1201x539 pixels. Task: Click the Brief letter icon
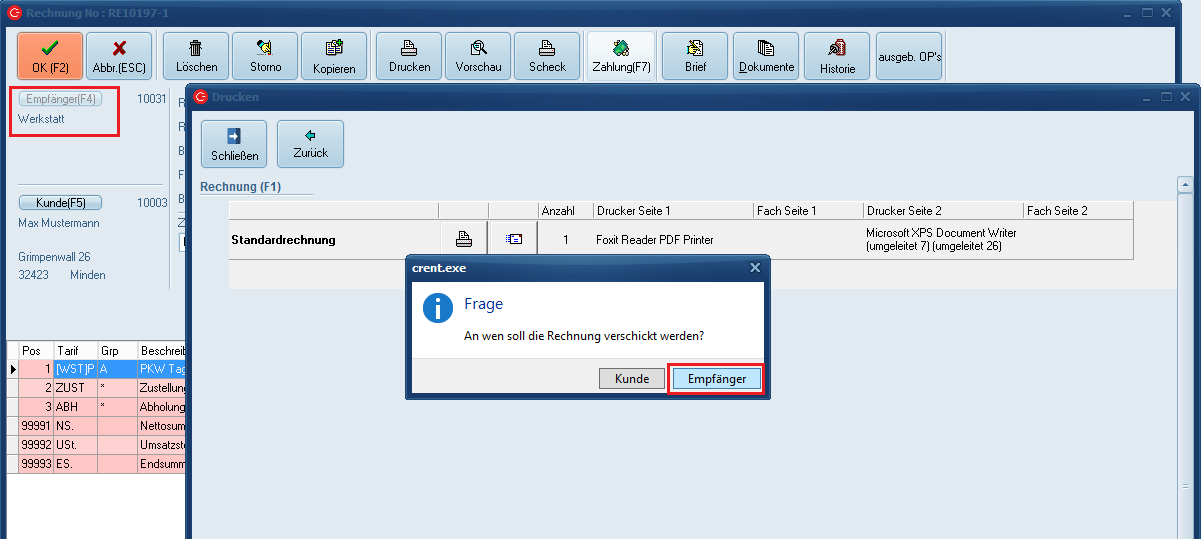695,56
